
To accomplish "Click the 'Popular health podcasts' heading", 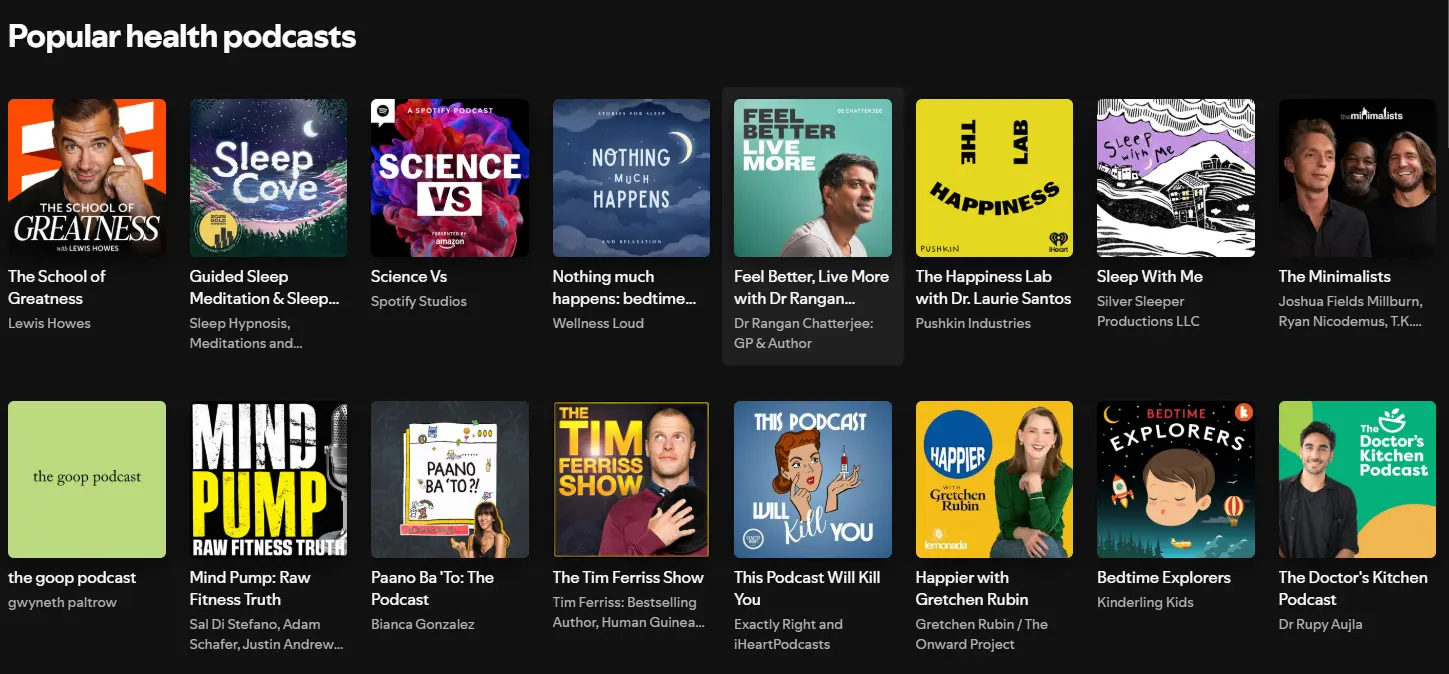I will (x=182, y=36).
